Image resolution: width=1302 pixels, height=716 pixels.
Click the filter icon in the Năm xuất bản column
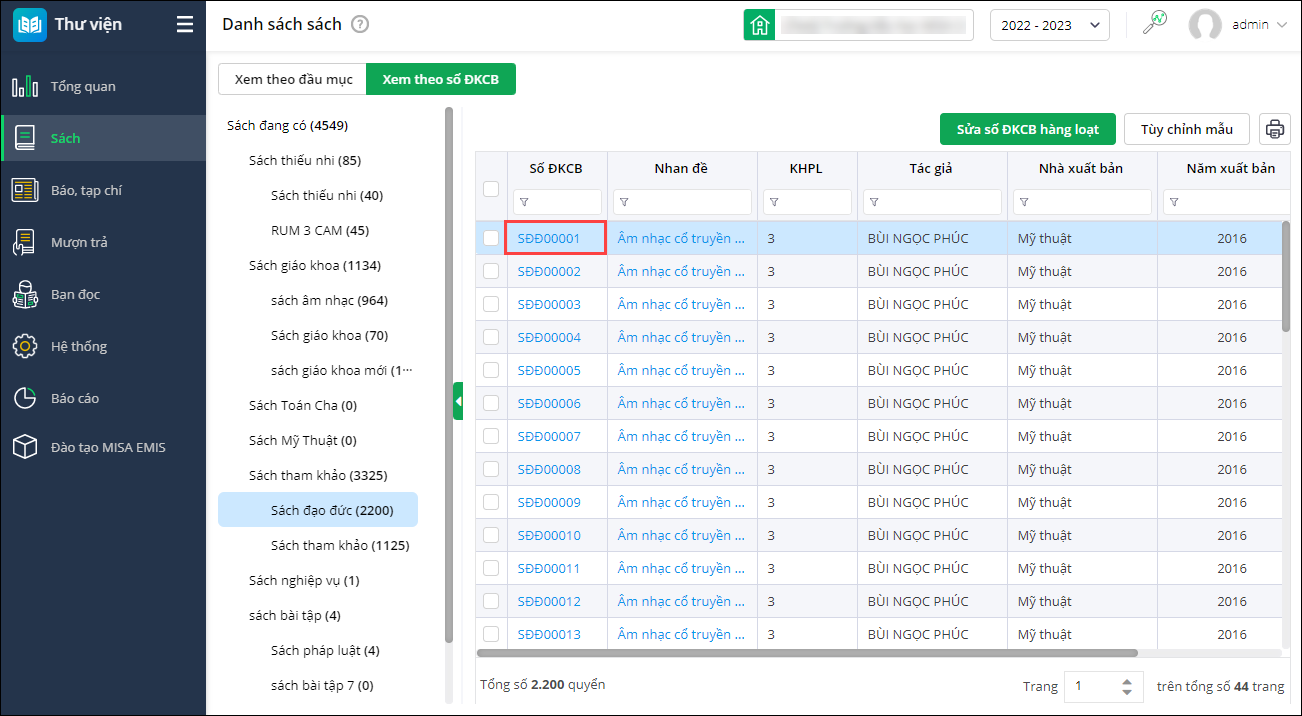tap(1174, 203)
